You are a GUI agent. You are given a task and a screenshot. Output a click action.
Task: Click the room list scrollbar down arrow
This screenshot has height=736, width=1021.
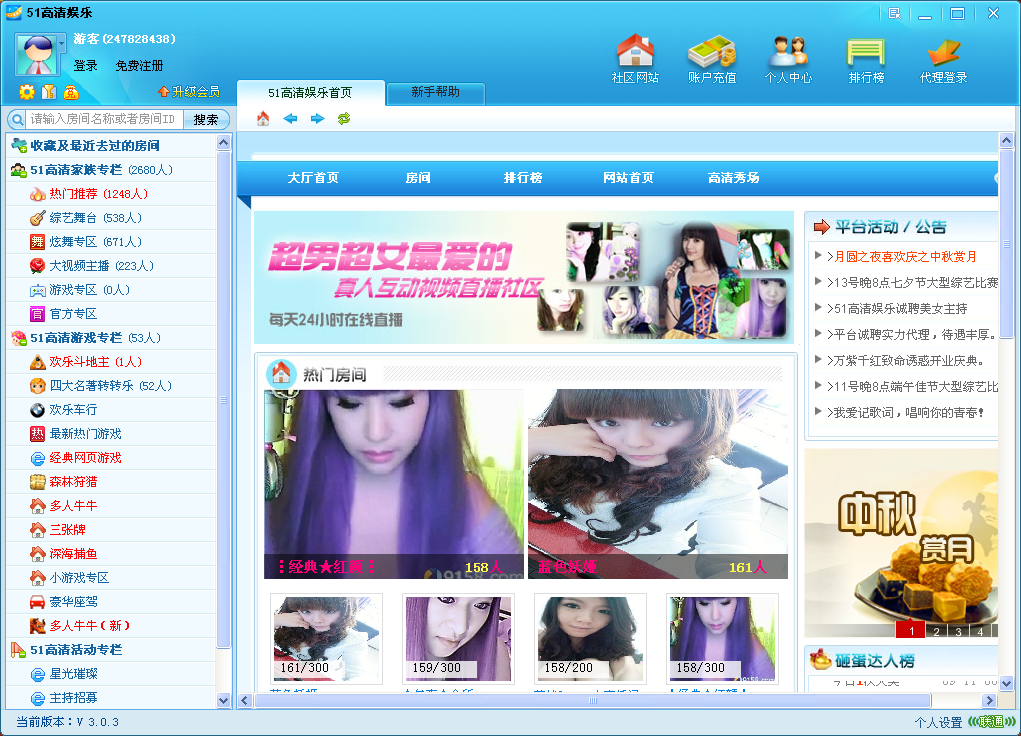(x=223, y=701)
